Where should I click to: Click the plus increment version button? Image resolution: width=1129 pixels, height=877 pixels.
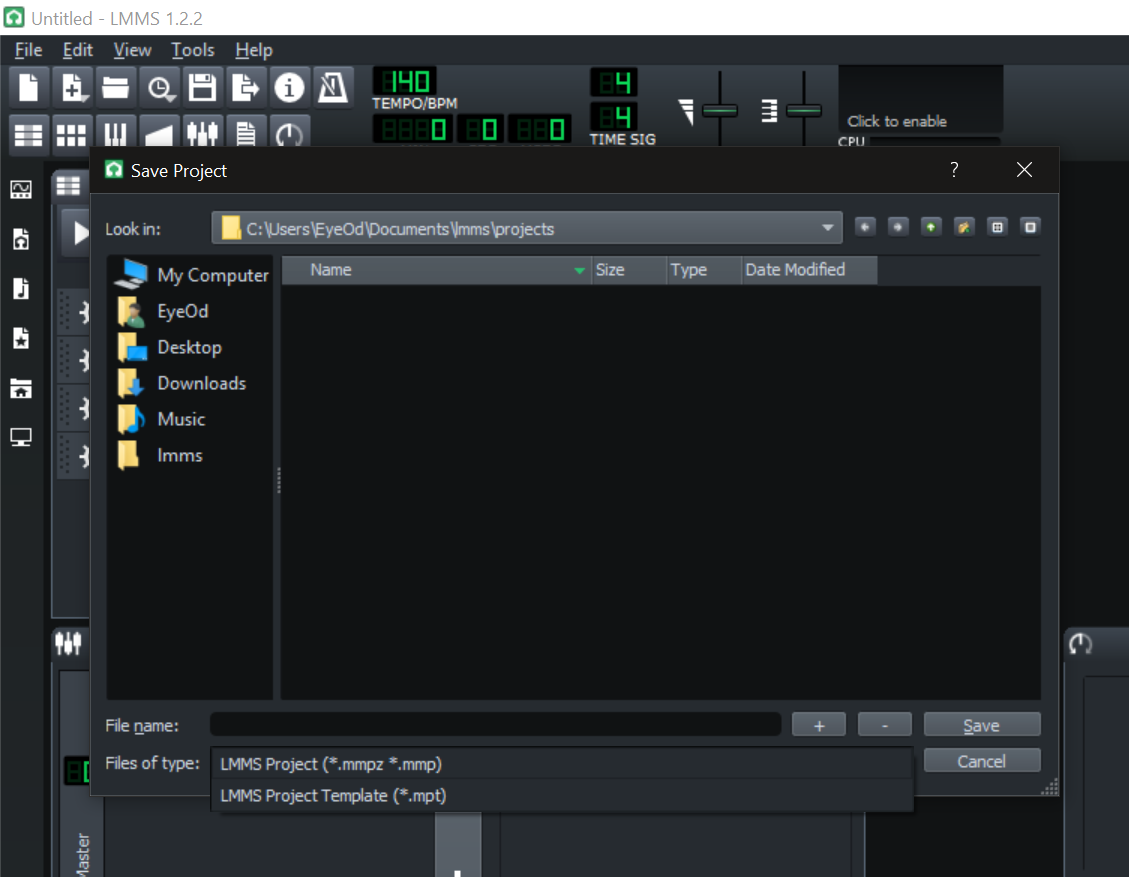pyautogui.click(x=819, y=725)
